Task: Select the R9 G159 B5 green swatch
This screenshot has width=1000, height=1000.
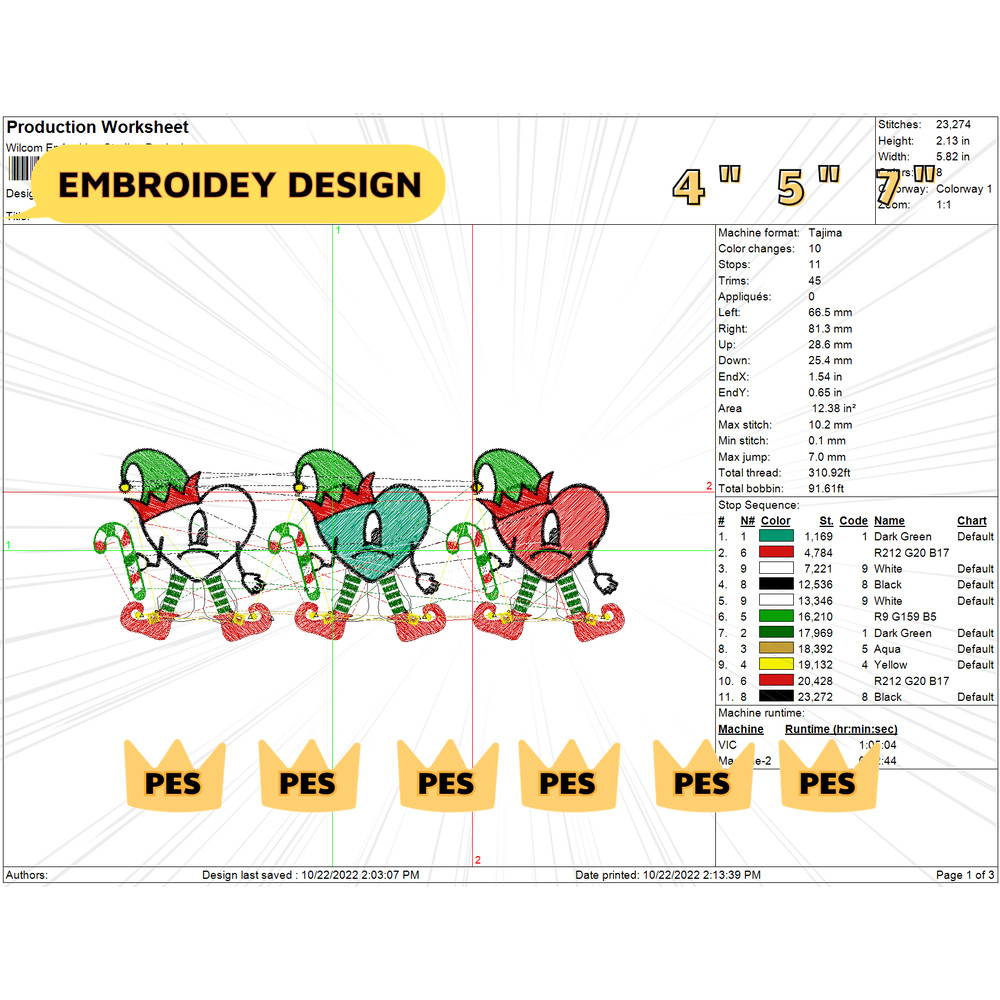Action: (777, 617)
